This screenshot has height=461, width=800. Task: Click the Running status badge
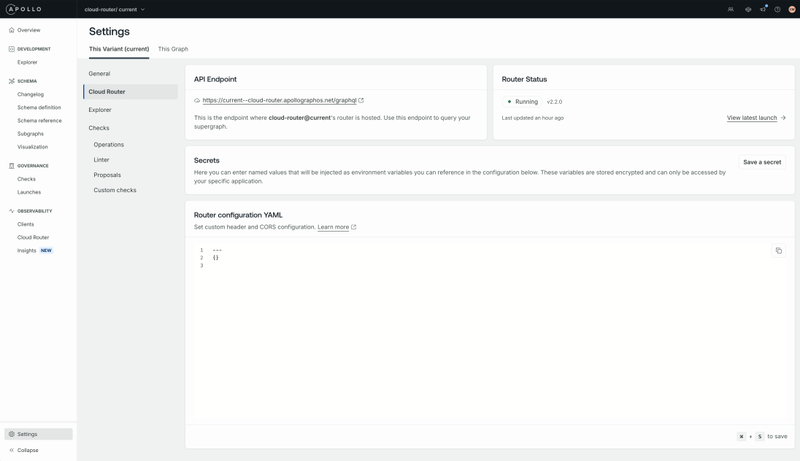tap(522, 101)
